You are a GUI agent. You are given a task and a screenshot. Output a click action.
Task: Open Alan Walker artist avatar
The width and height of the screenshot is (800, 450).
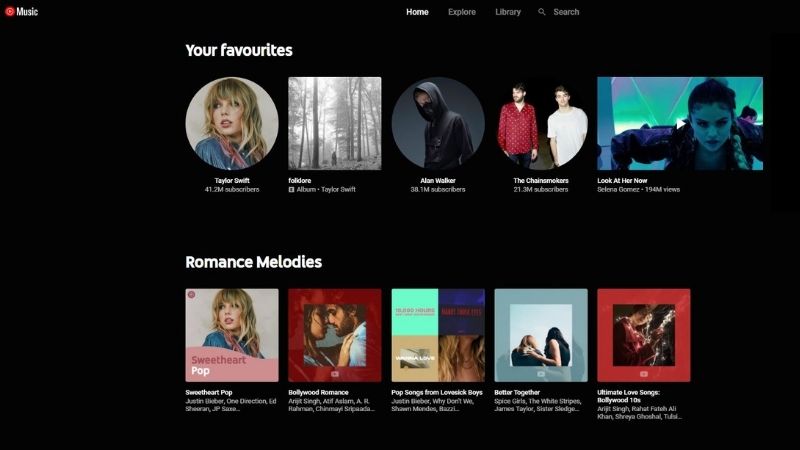pyautogui.click(x=438, y=123)
